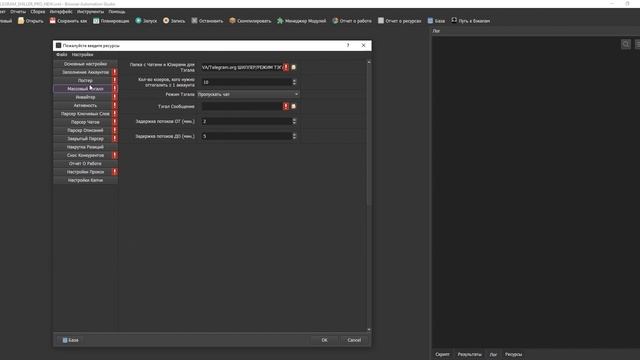Click the dialog help question mark

348,45
